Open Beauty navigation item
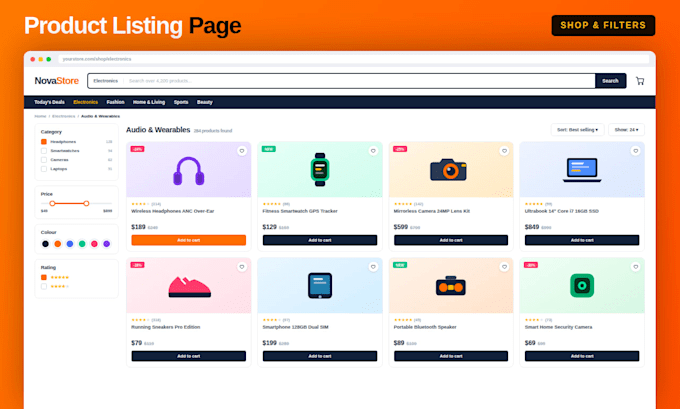Viewport: 680px width, 409px height. click(x=205, y=102)
